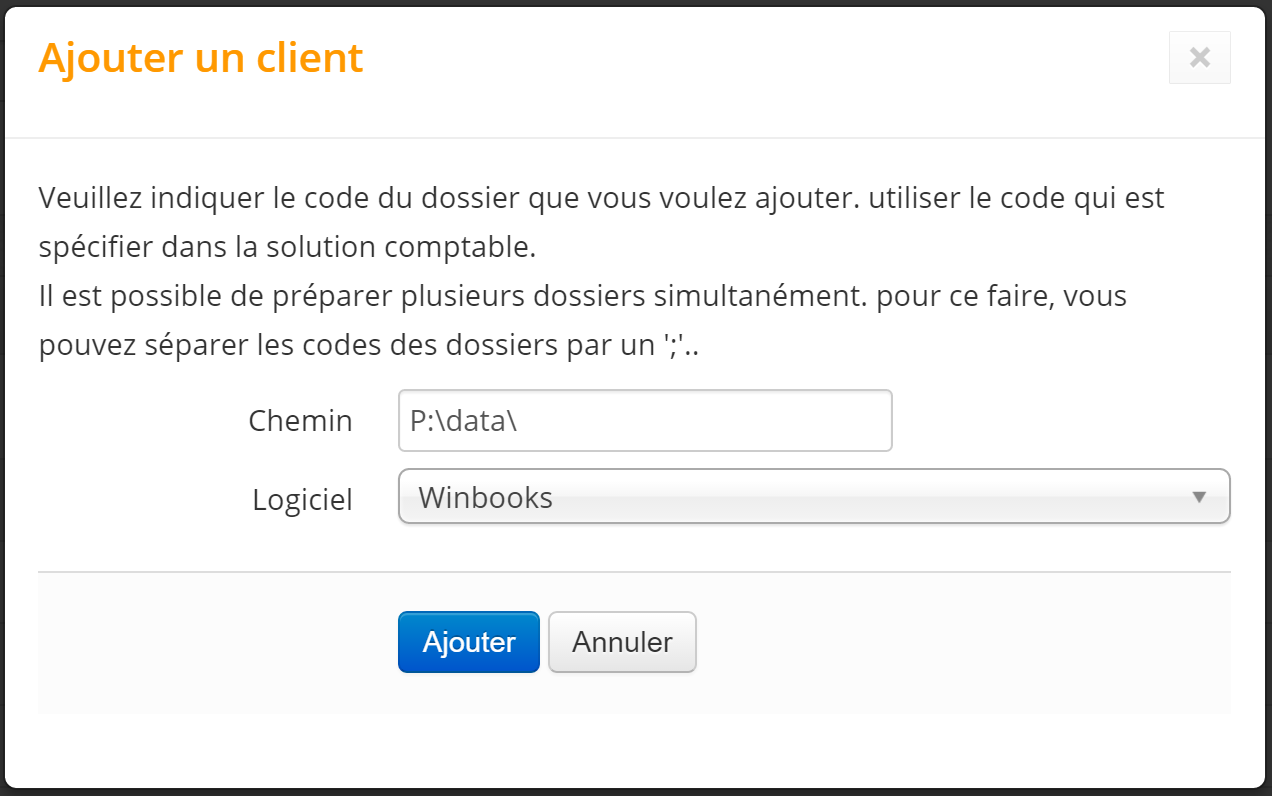1272x796 pixels.
Task: Open the Logiciel dropdown list
Action: click(814, 496)
